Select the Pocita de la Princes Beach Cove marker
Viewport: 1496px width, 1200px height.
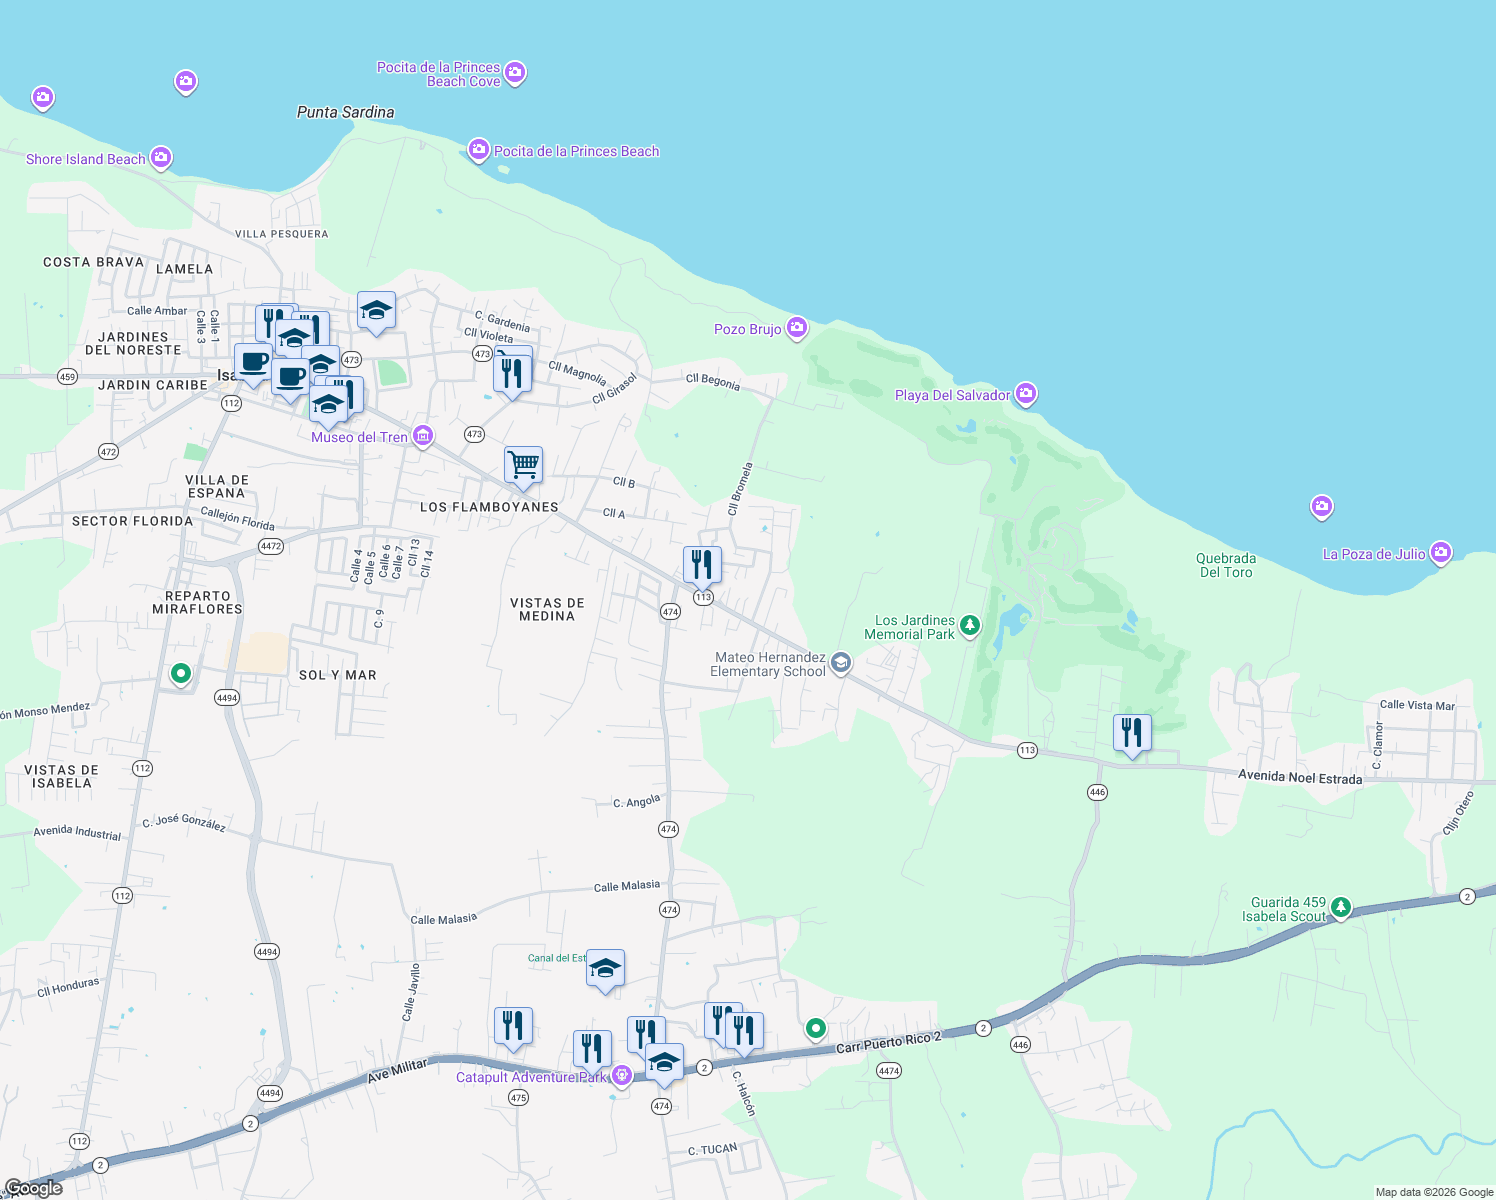point(515,72)
